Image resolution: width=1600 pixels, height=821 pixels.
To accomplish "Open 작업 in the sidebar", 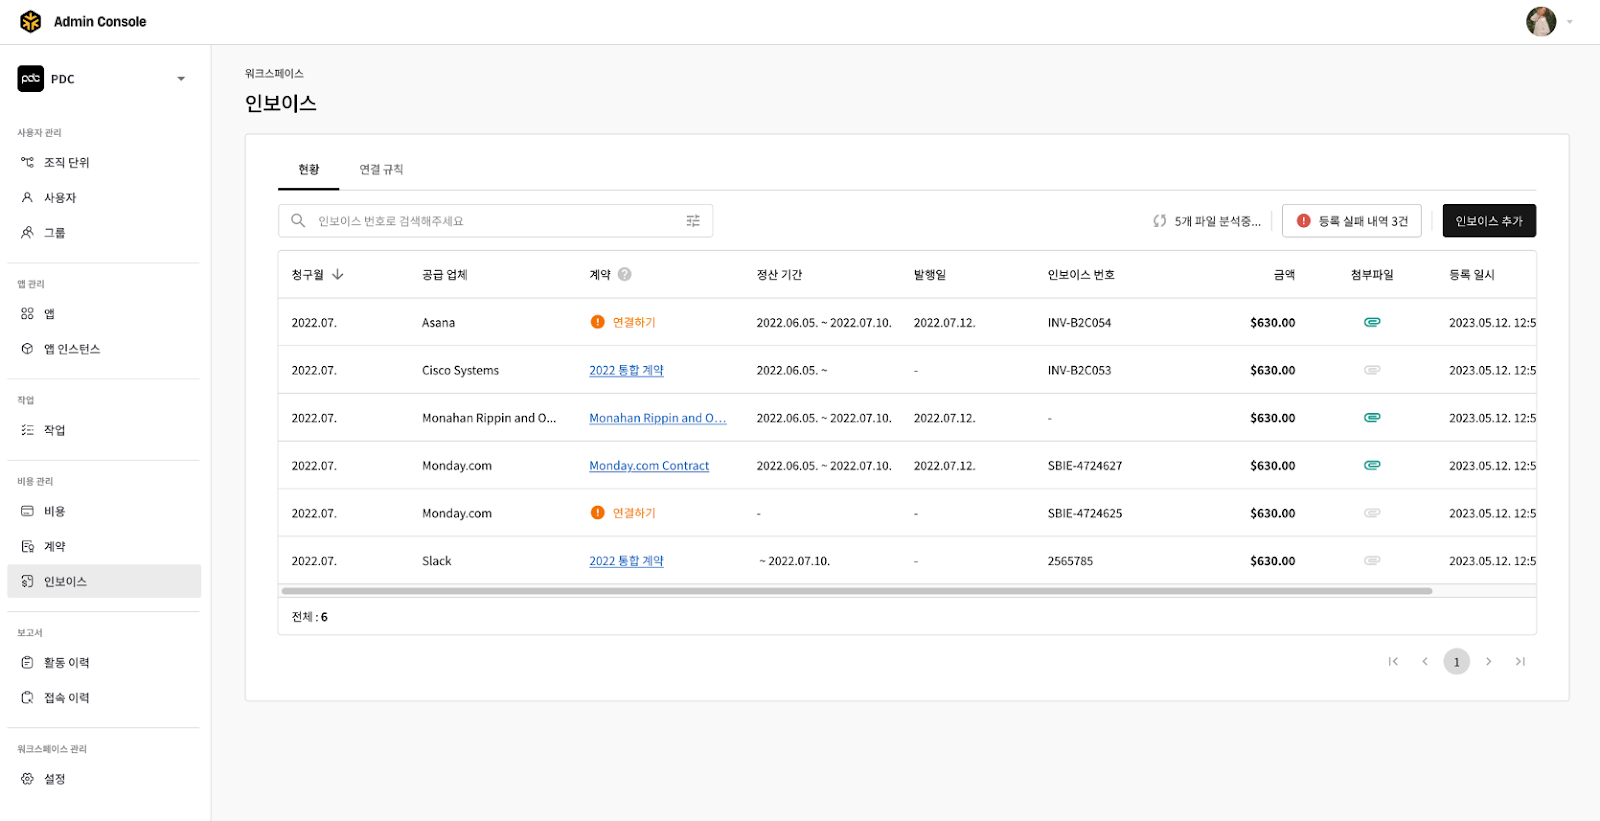I will pos(104,430).
